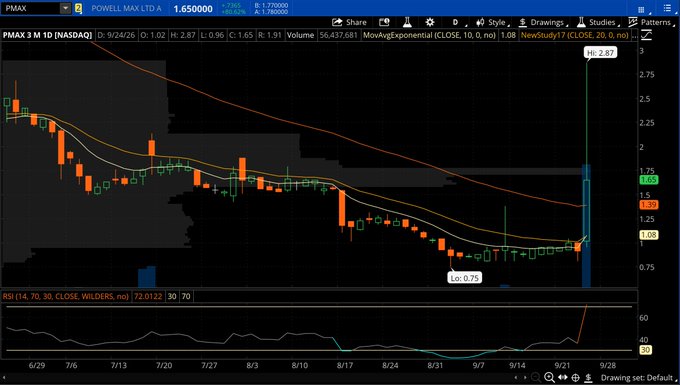Open the Style dropdown menu
Viewport: 680px width, 385px height.
[x=493, y=22]
